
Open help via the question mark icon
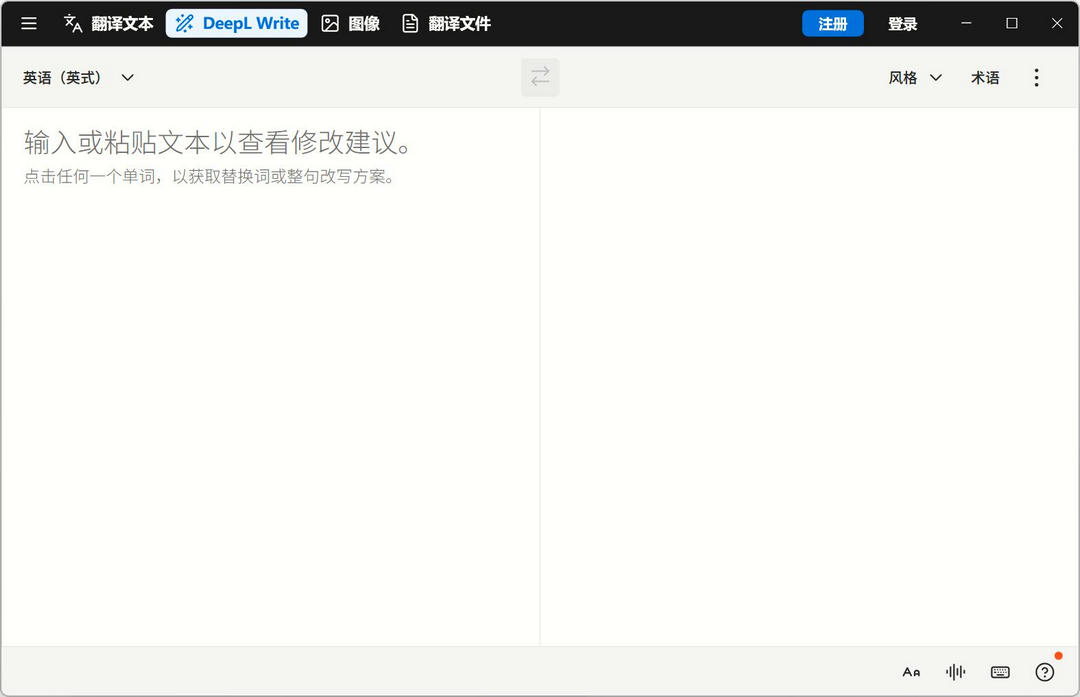pyautogui.click(x=1045, y=672)
